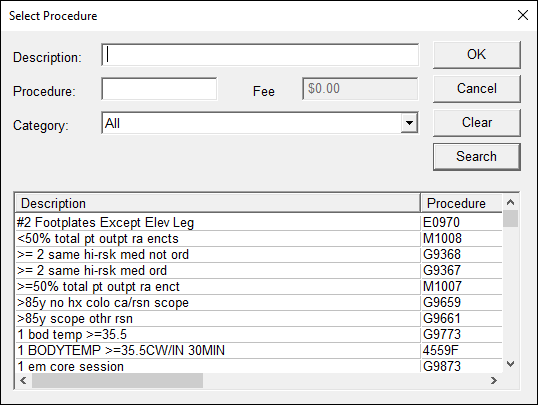Image resolution: width=538 pixels, height=405 pixels.
Task: Click the horizontal scrollbar left arrow
Action: (23, 380)
